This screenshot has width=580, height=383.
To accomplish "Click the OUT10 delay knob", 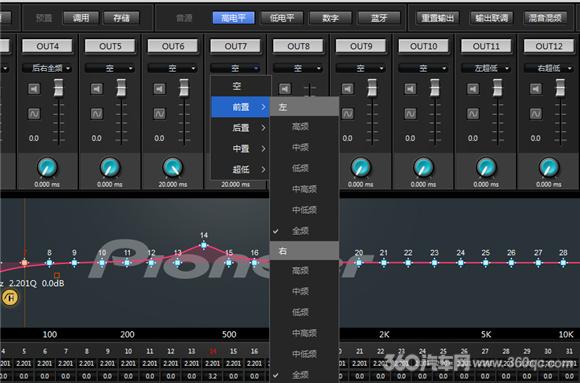I will pyautogui.click(x=424, y=167).
